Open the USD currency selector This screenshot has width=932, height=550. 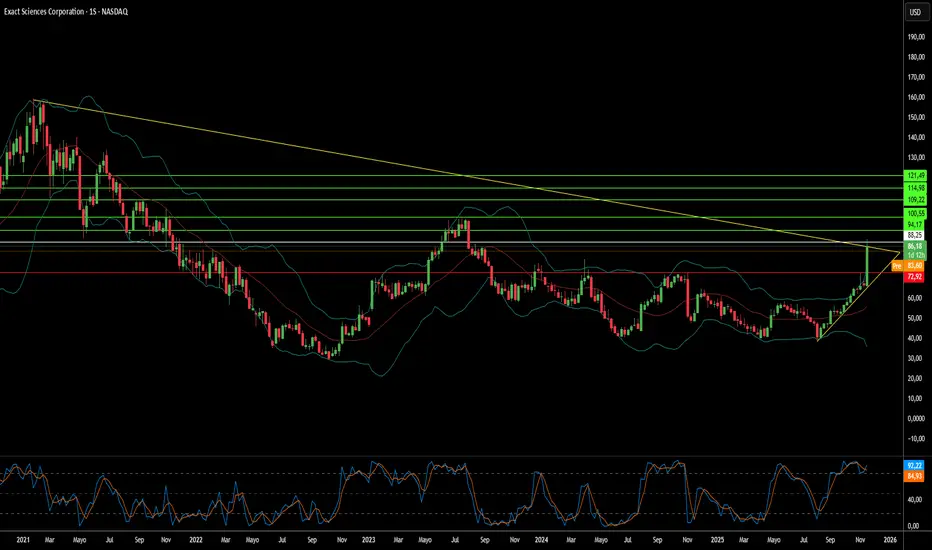[x=914, y=13]
